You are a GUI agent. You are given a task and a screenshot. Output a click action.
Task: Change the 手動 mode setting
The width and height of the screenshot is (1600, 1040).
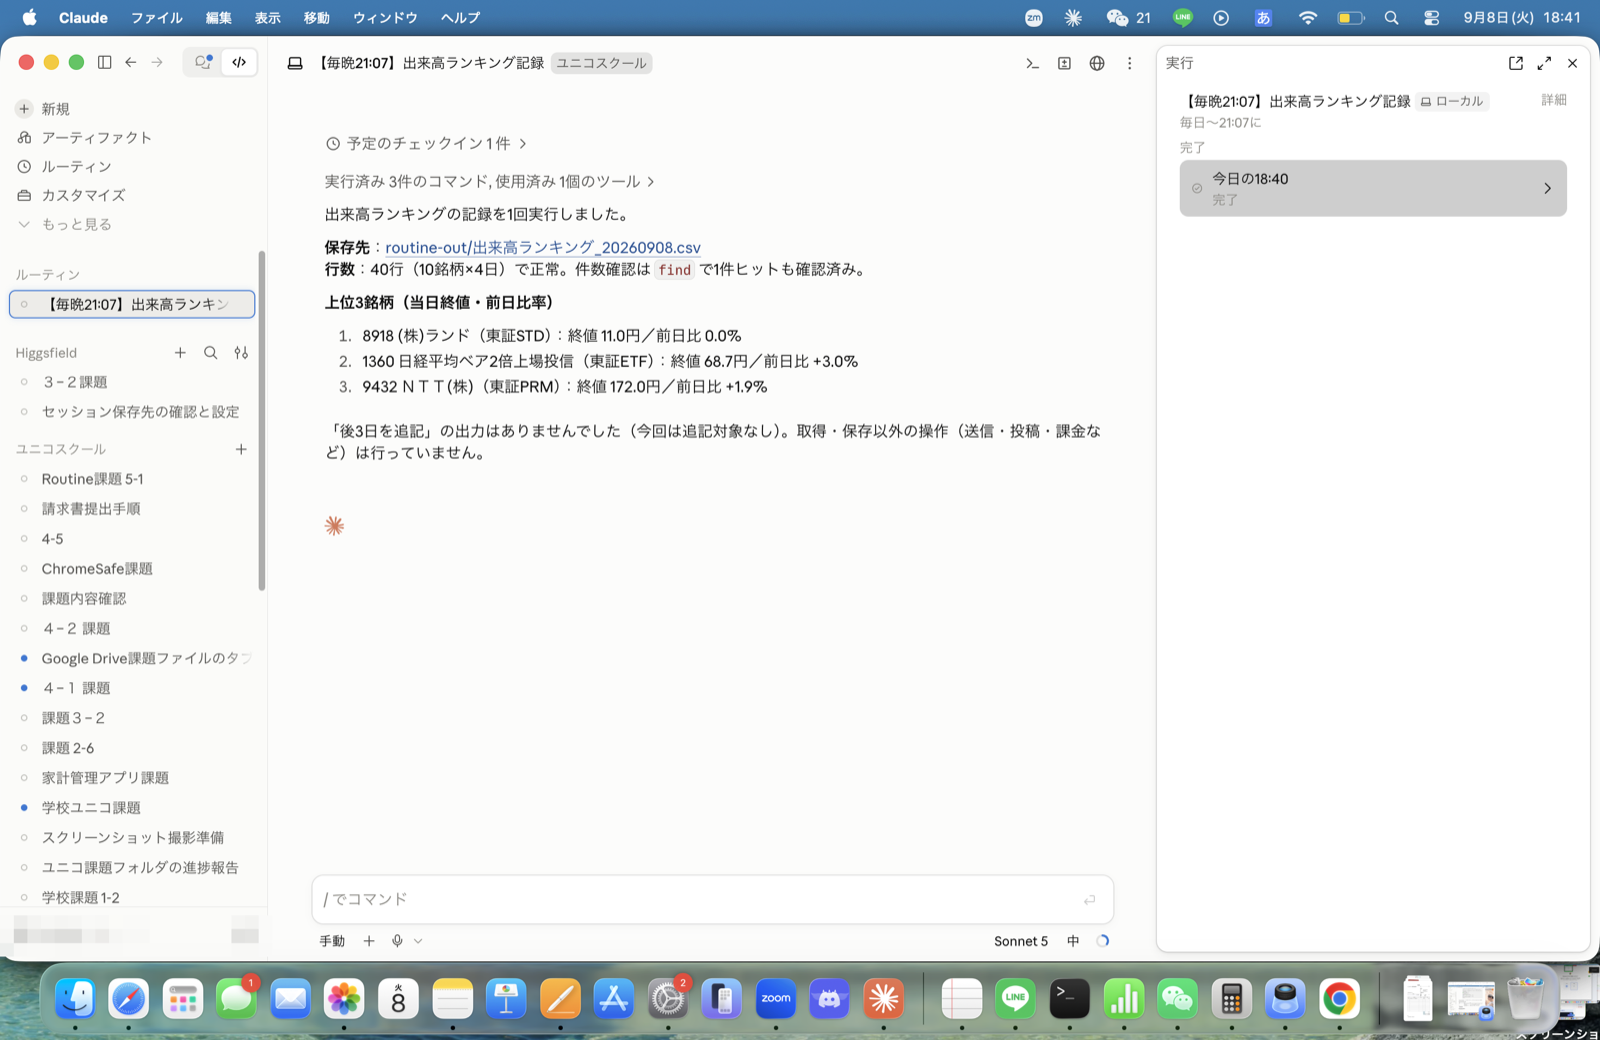coord(332,941)
